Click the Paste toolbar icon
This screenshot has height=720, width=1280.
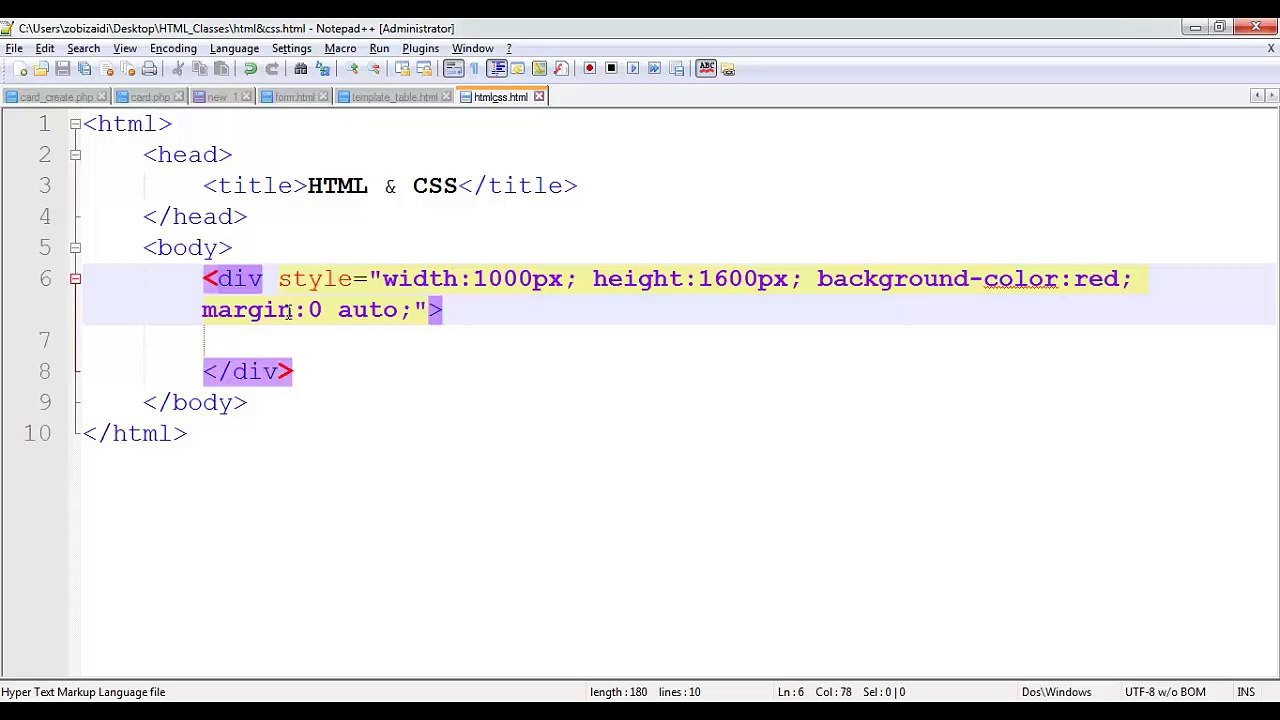coord(222,68)
